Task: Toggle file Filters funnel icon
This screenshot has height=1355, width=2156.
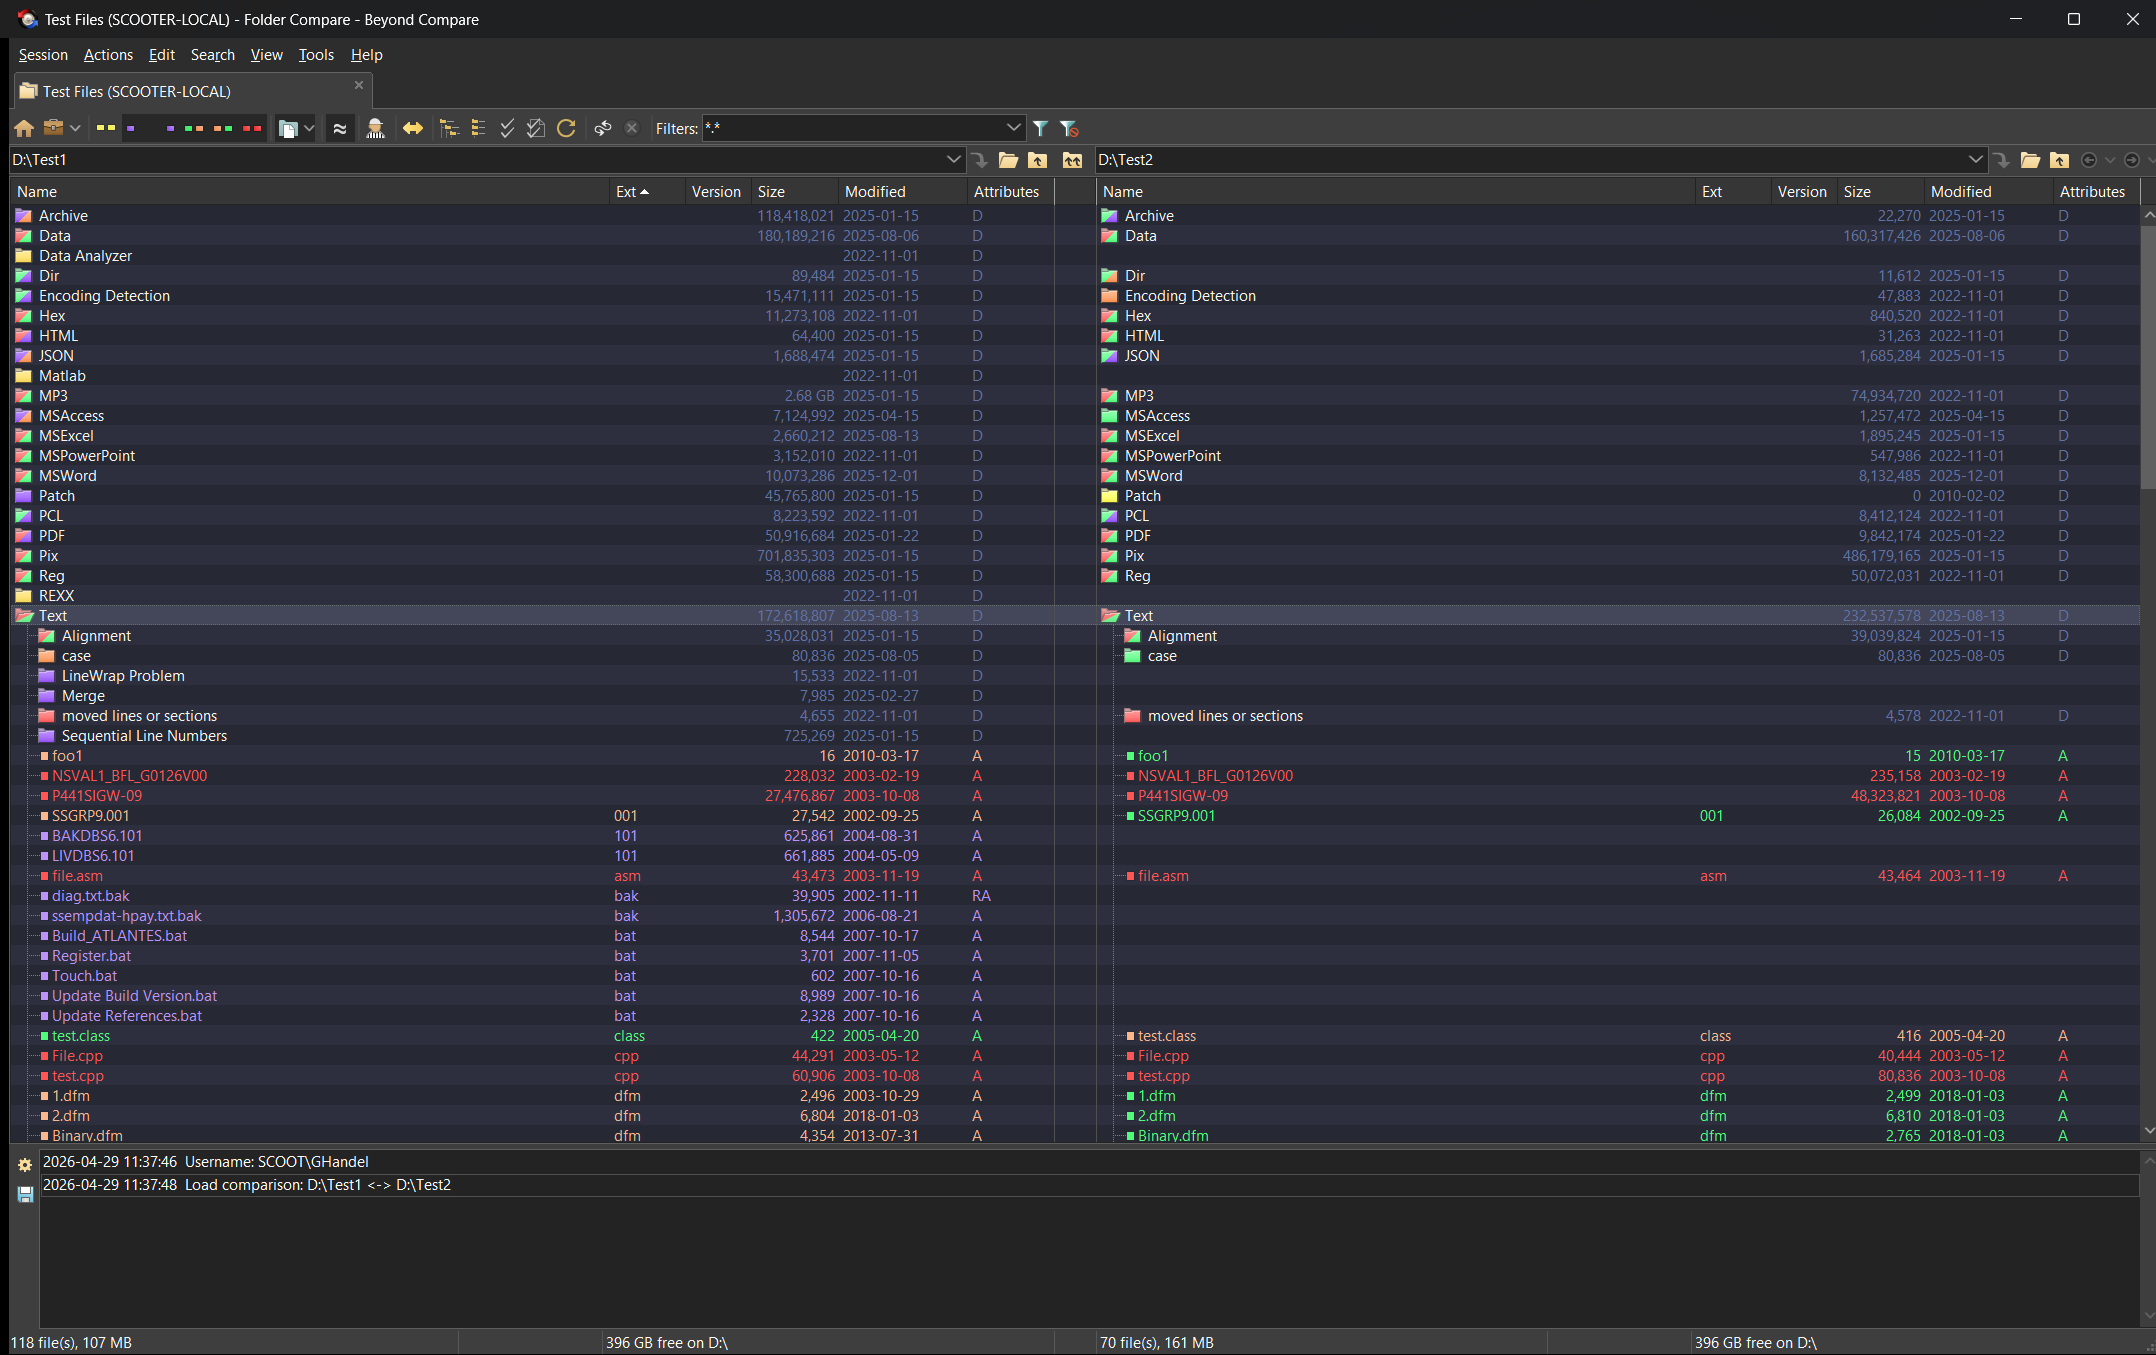Action: [1040, 128]
